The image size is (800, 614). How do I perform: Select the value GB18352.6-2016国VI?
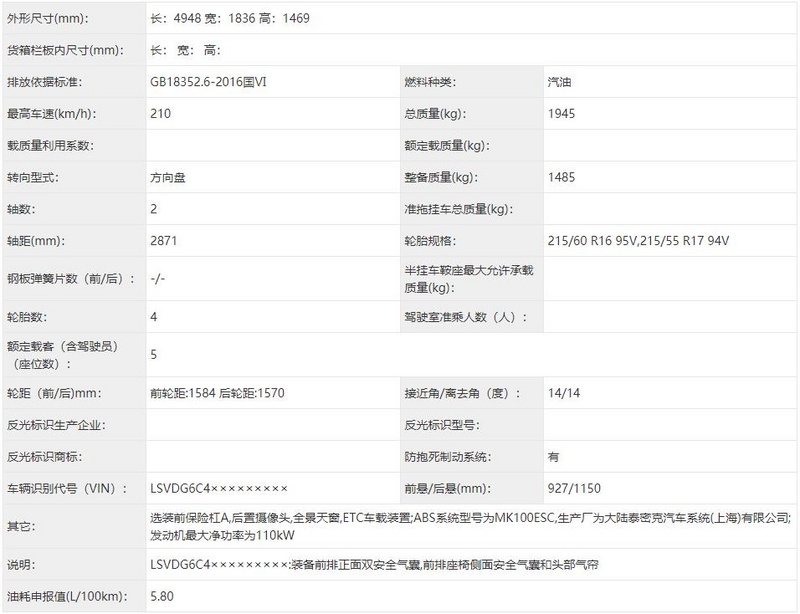[x=208, y=82]
